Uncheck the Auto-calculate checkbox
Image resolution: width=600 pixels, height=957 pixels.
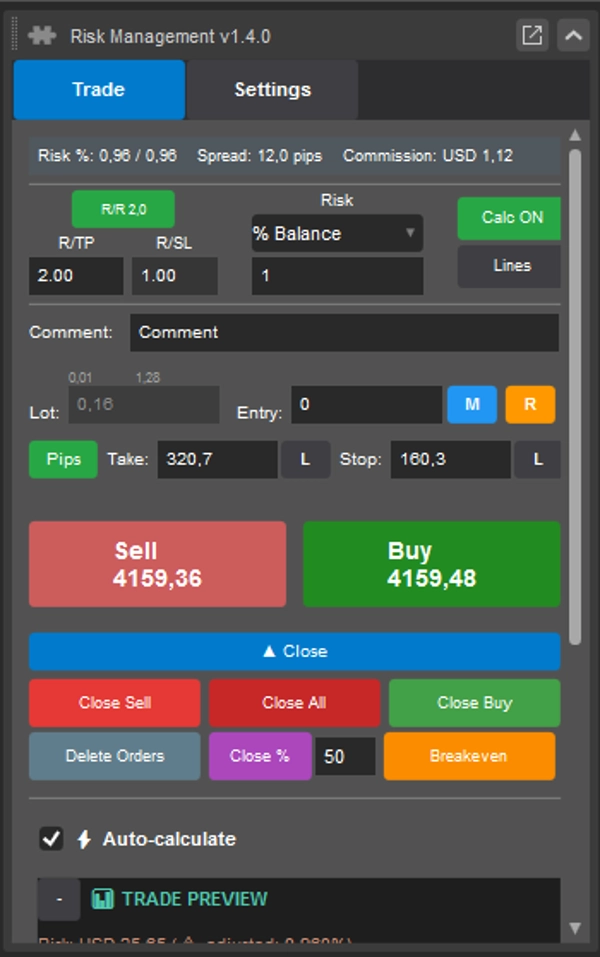coord(51,839)
